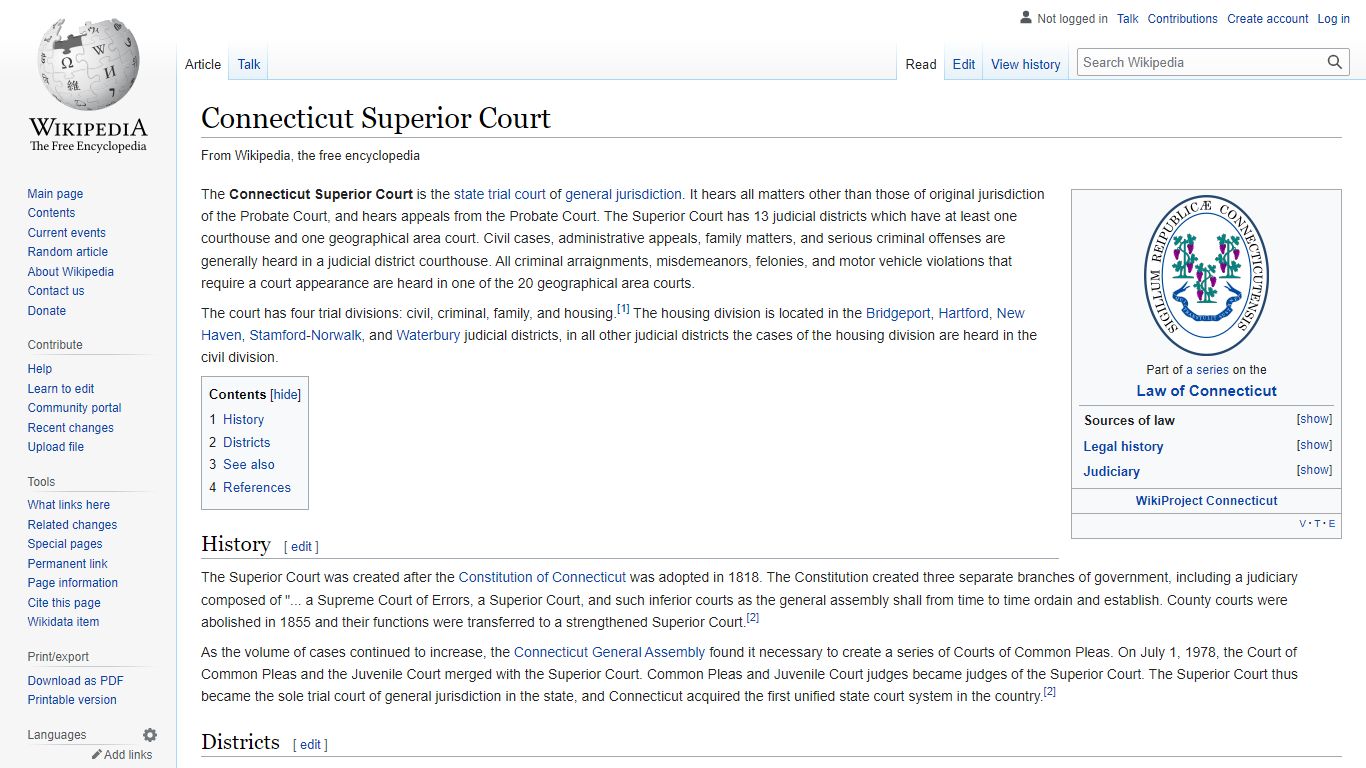This screenshot has width=1366, height=768.
Task: Open What links here
Action: (69, 505)
